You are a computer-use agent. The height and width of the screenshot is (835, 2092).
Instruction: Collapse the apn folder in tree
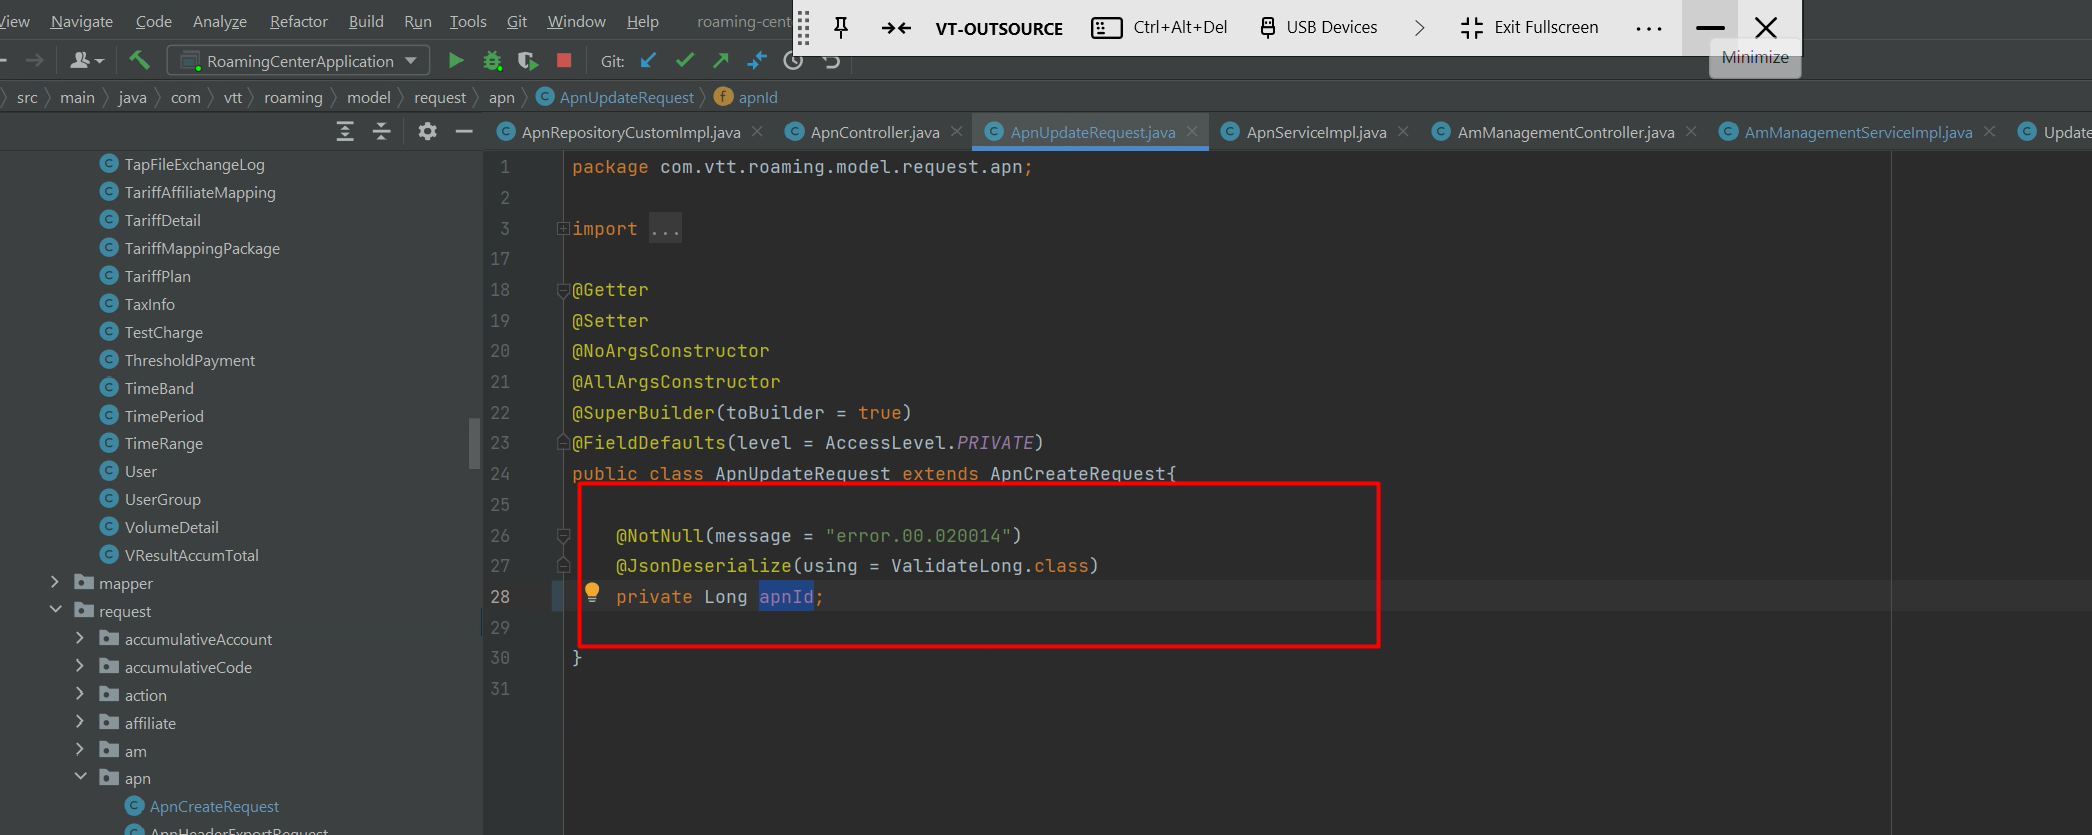[80, 777]
